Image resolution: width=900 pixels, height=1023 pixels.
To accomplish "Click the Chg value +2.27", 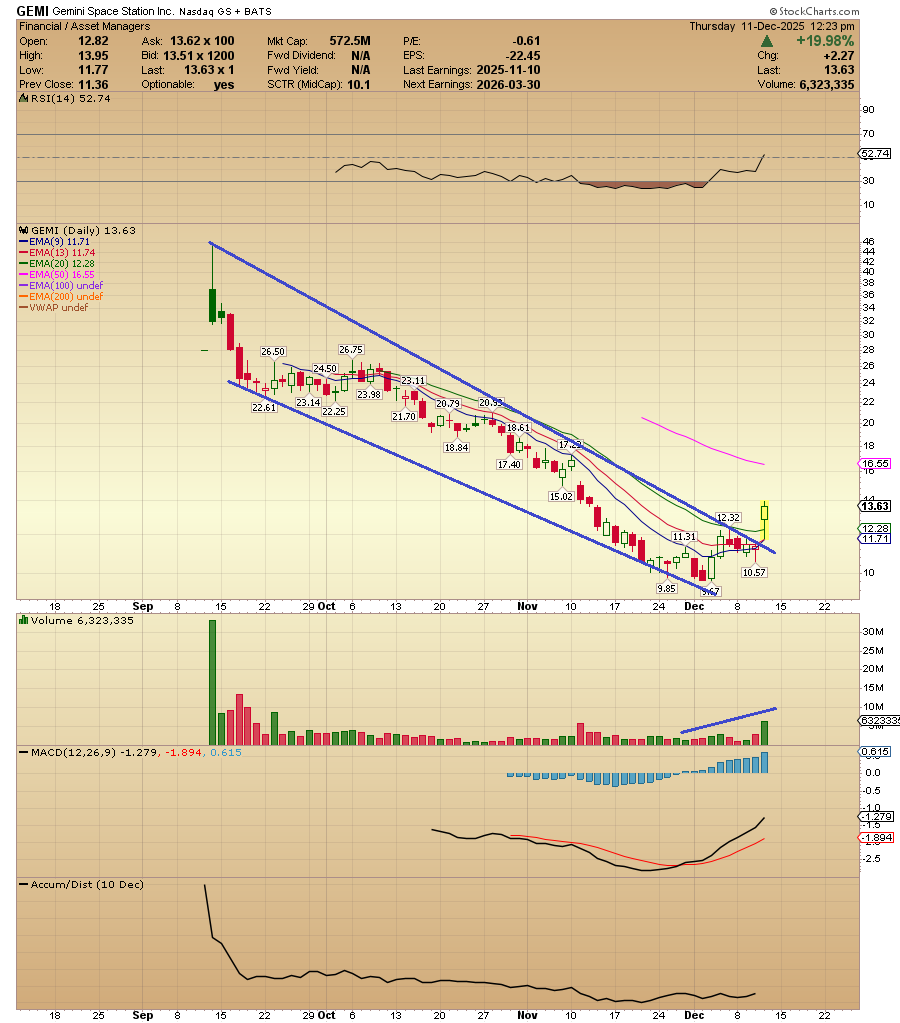I will click(x=839, y=55).
